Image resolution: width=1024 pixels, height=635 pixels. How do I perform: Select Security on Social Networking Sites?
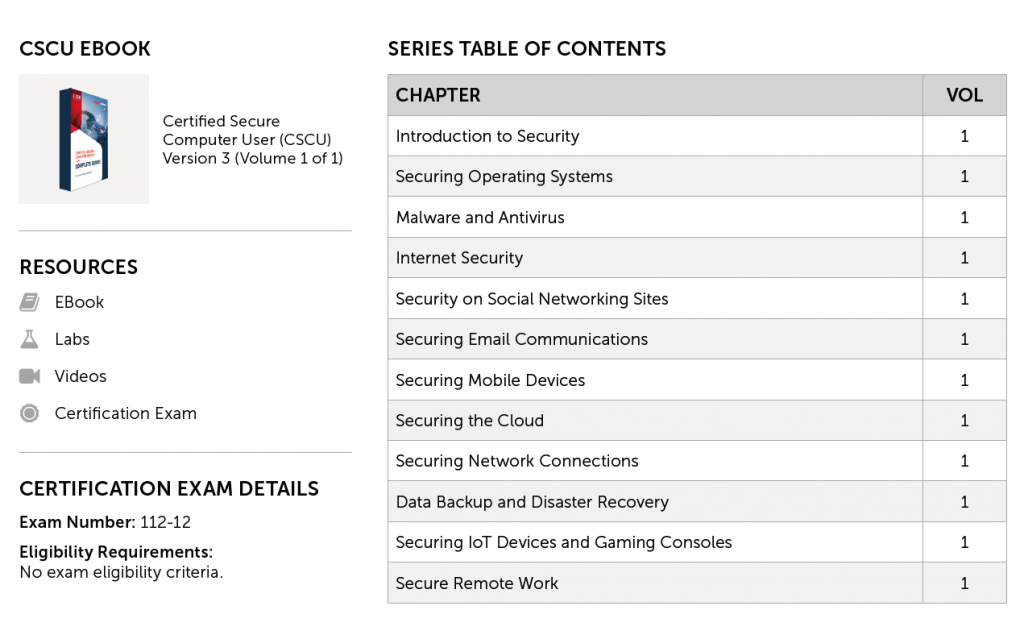click(532, 299)
